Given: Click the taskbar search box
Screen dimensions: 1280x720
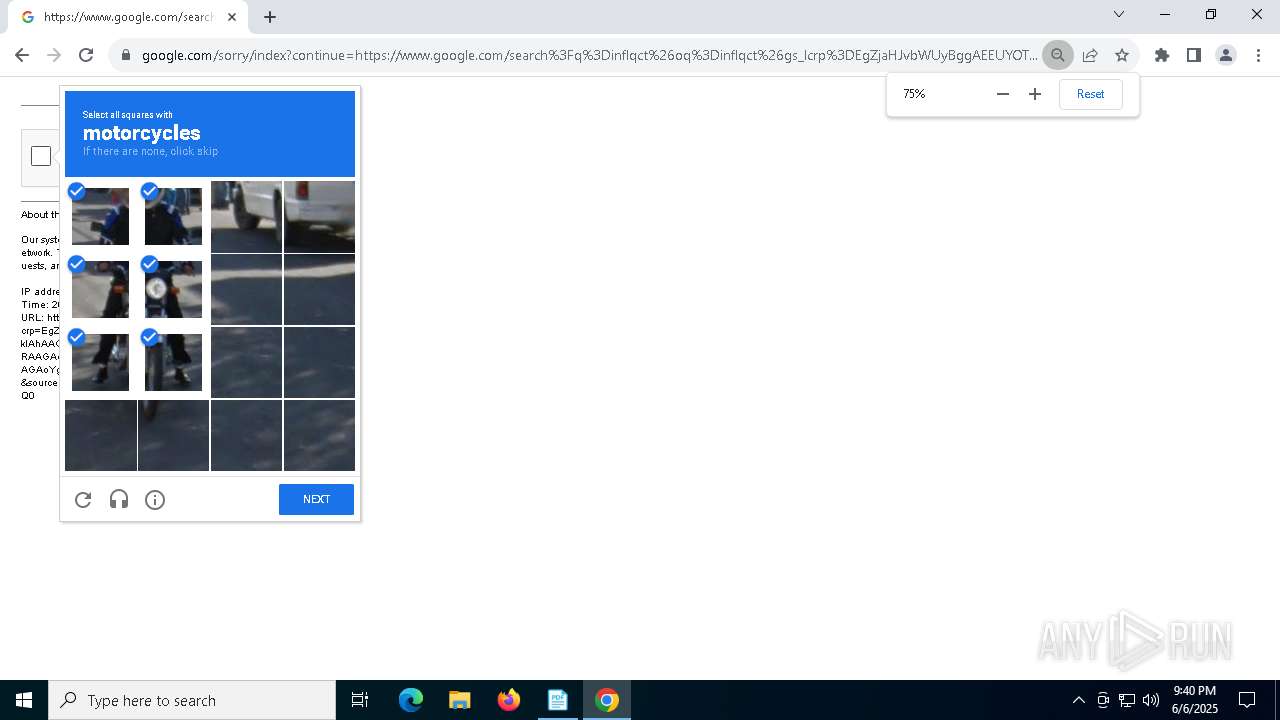Looking at the screenshot, I should [192, 700].
